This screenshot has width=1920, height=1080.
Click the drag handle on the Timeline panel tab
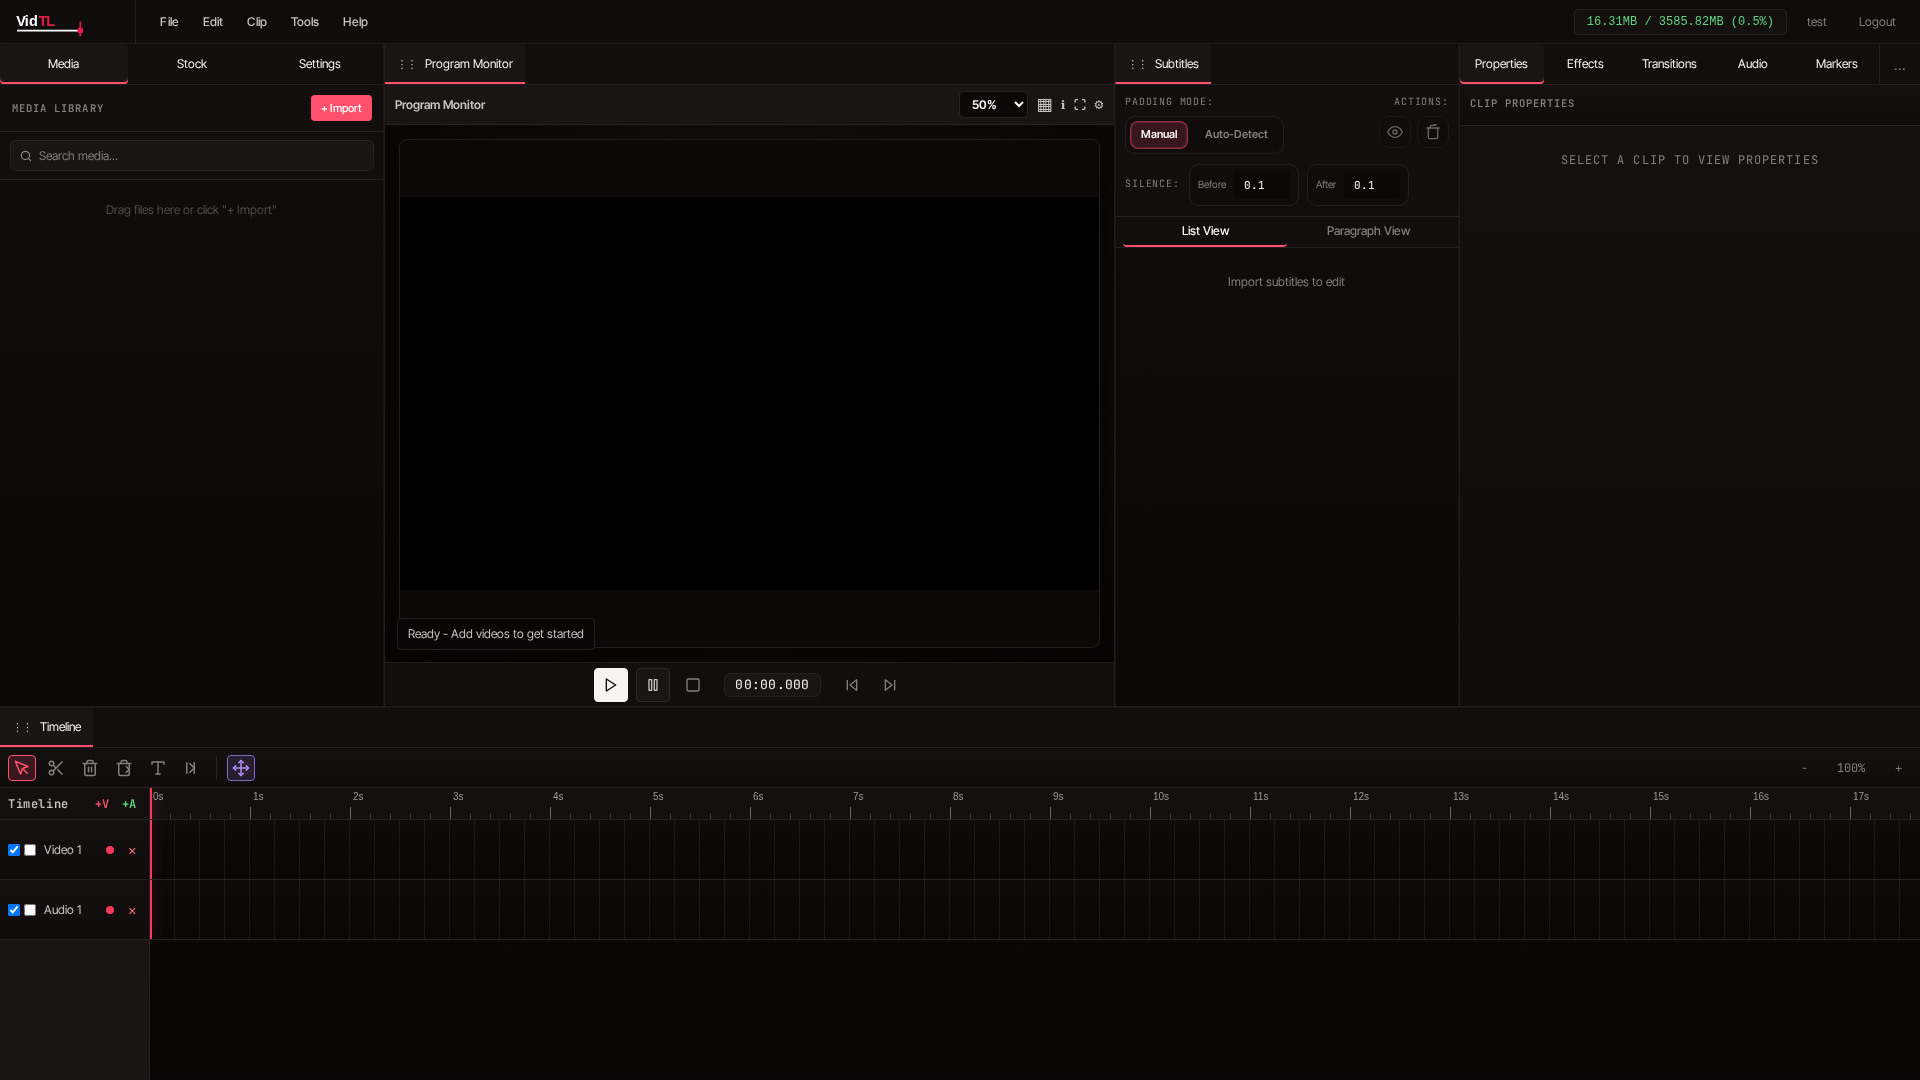click(x=22, y=727)
